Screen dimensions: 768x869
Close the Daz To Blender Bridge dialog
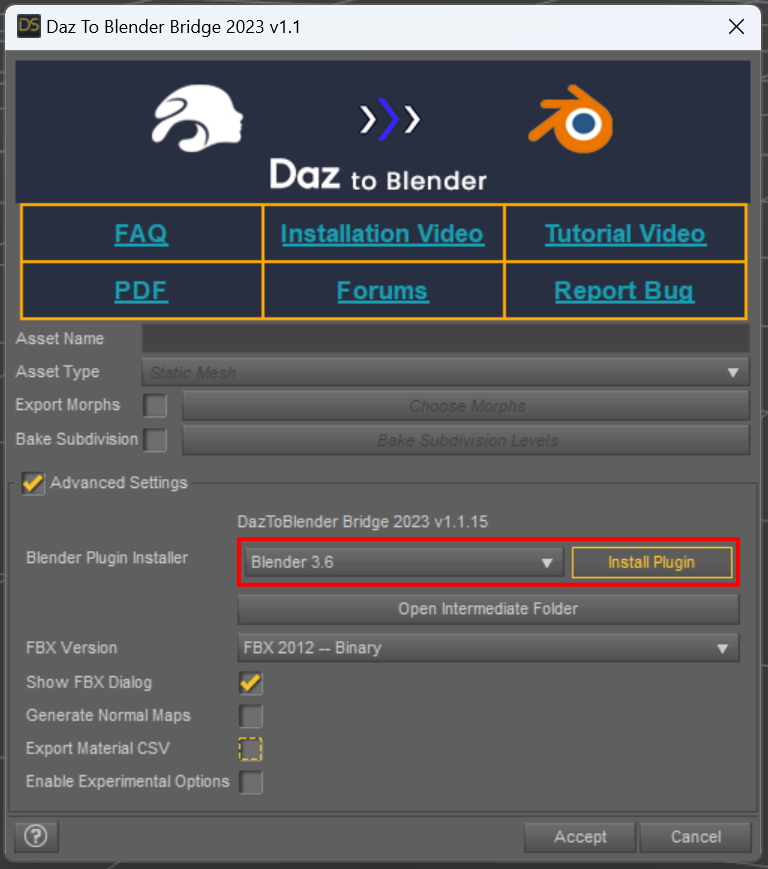pyautogui.click(x=736, y=27)
